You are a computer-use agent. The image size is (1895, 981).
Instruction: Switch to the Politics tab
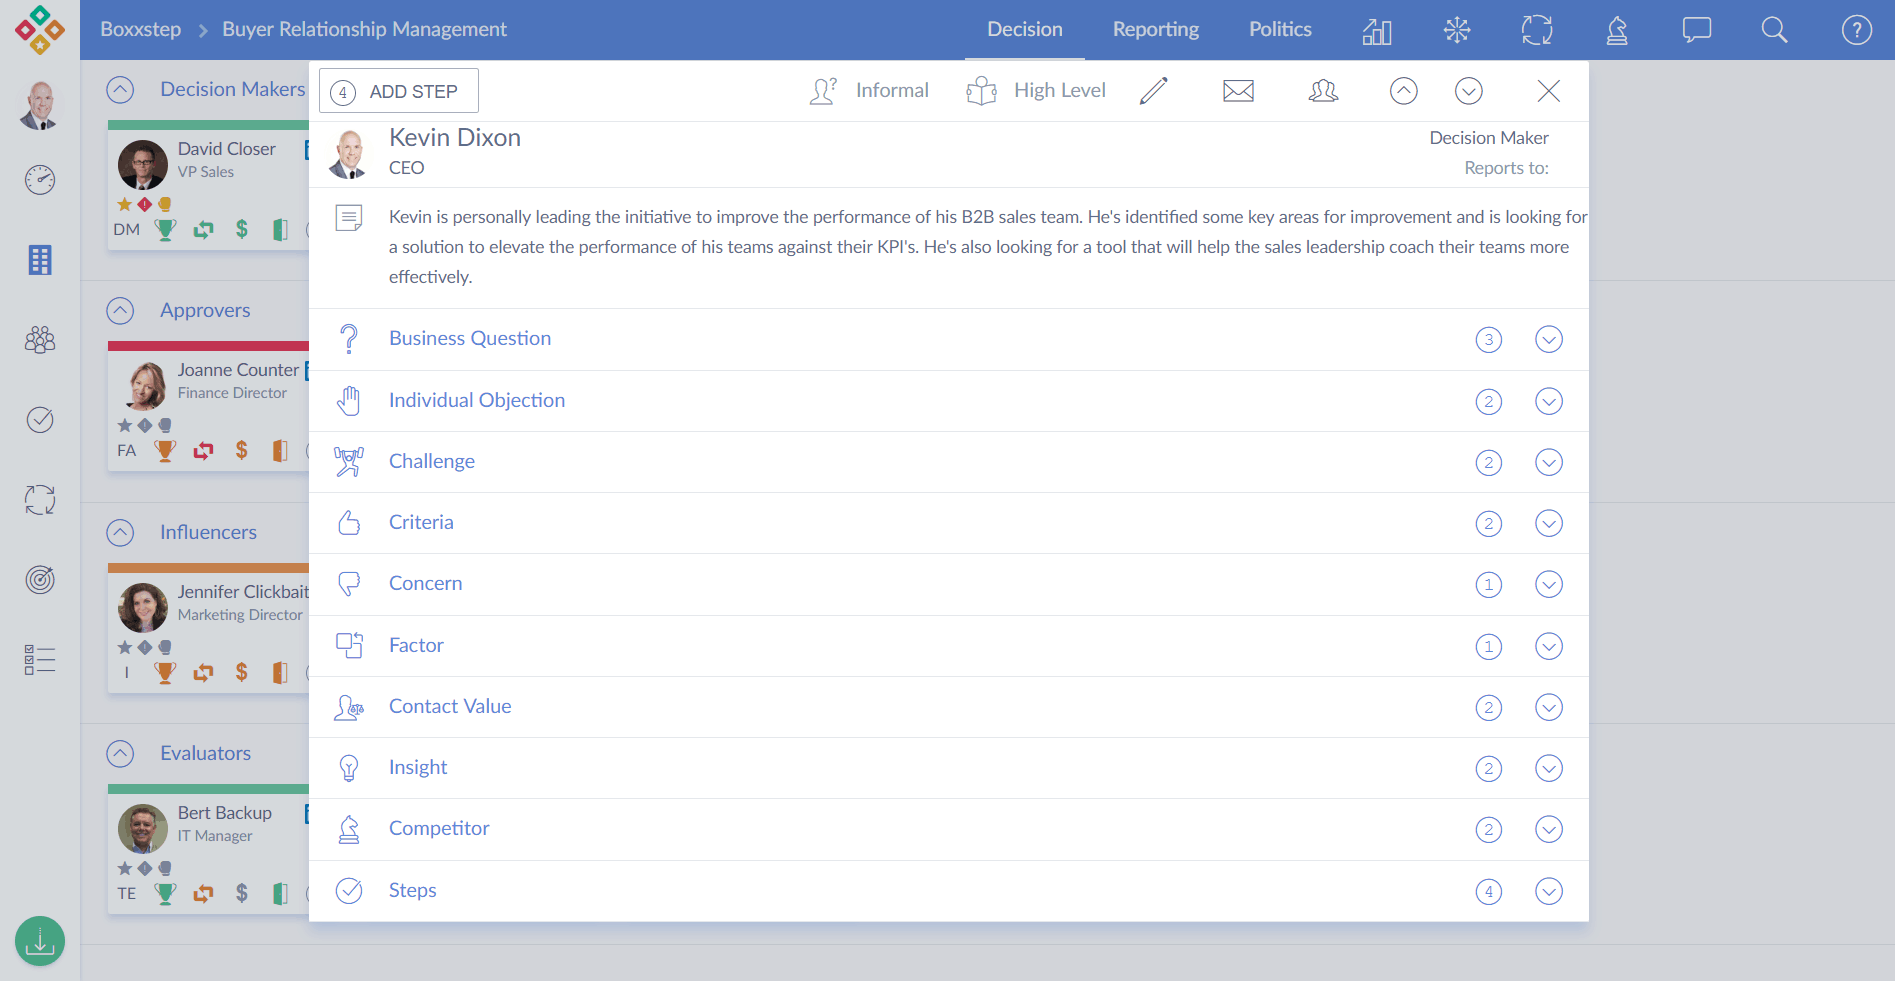[1279, 30]
